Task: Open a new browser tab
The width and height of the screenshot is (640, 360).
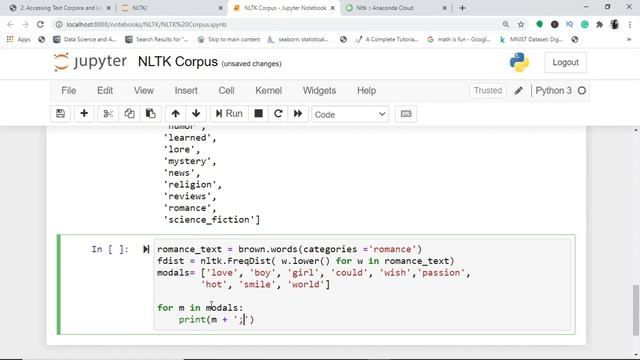Action: point(462,8)
